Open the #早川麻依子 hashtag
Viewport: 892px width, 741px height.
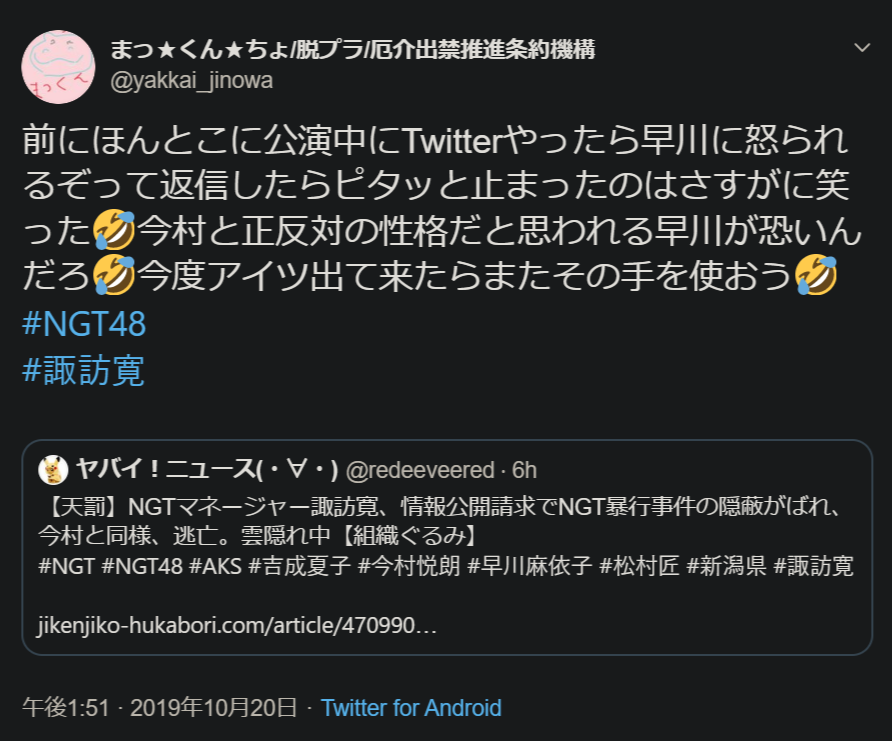[x=530, y=566]
